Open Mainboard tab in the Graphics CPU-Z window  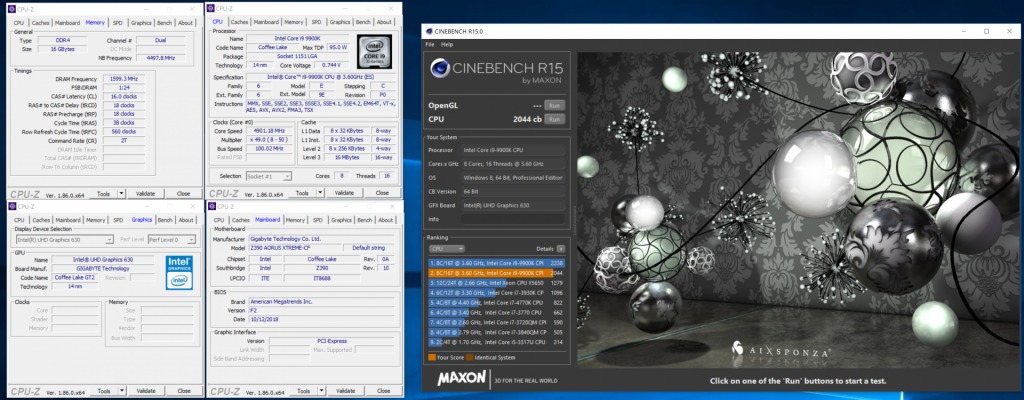[68, 220]
